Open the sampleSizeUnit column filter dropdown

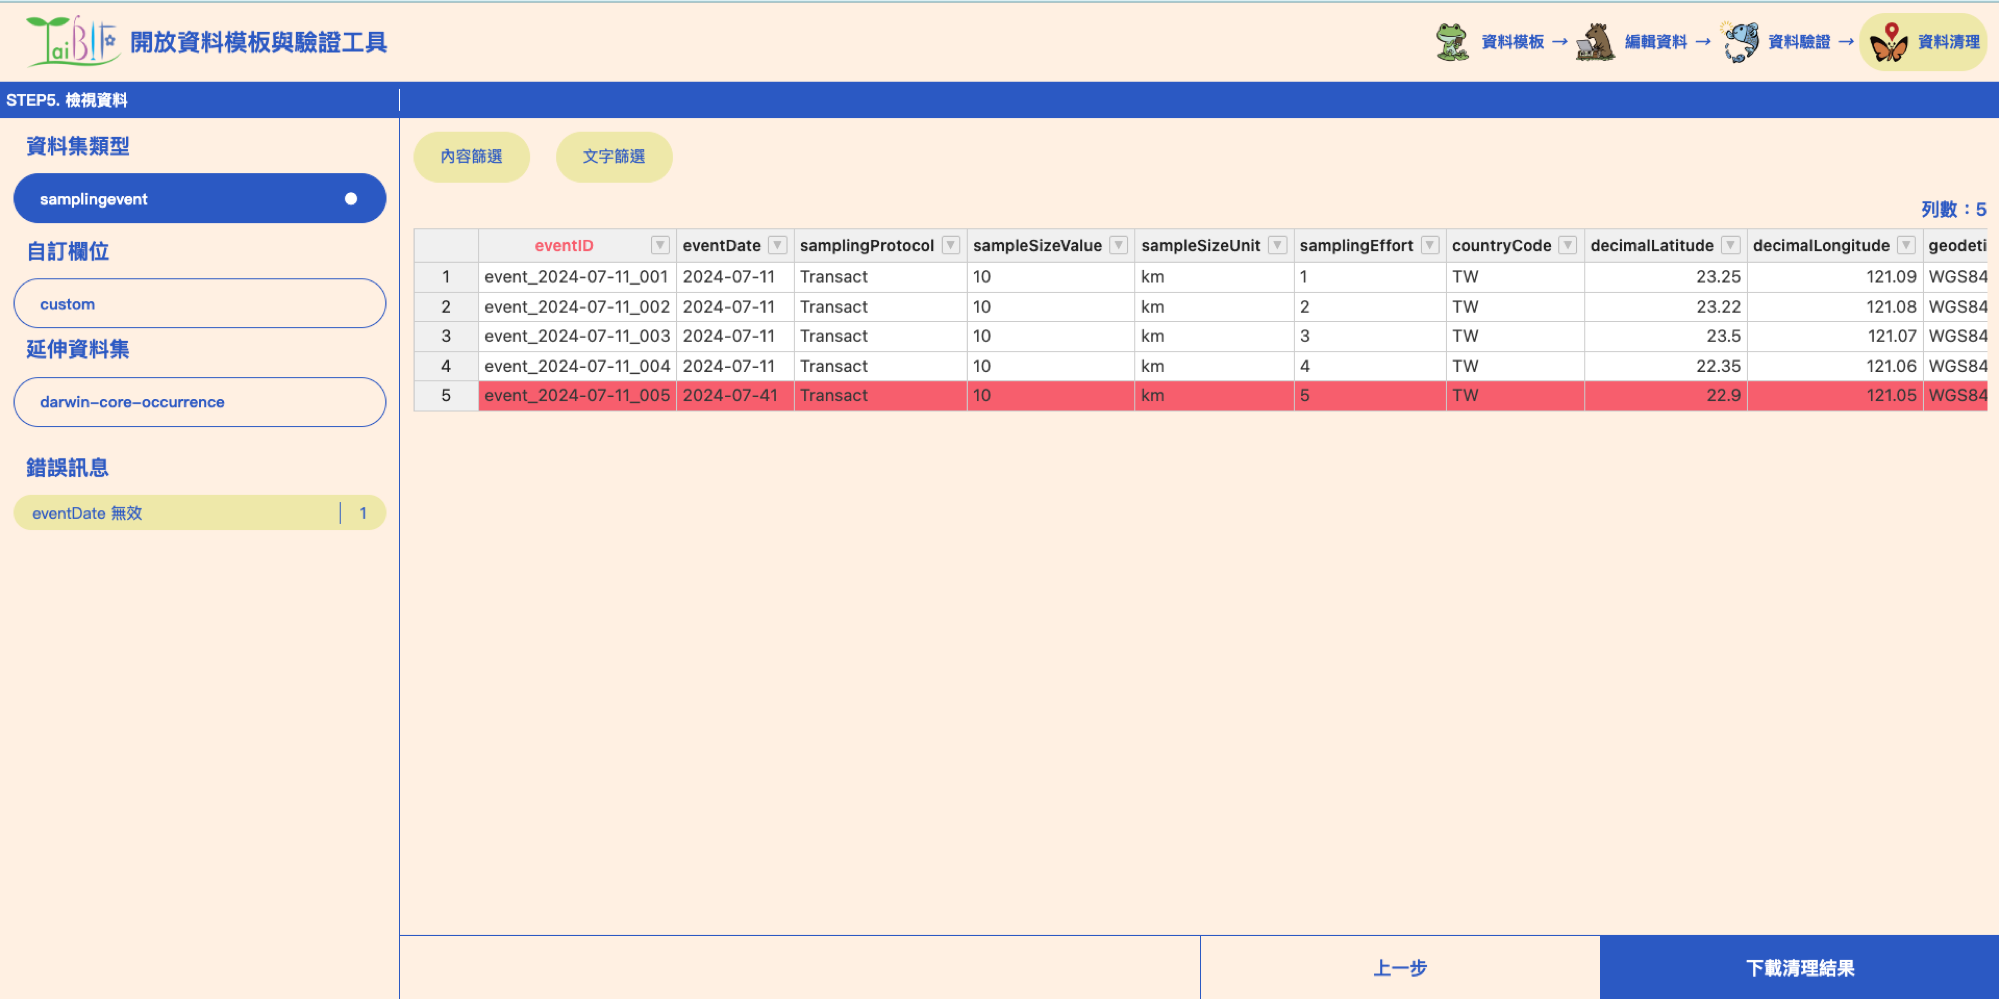[1277, 245]
